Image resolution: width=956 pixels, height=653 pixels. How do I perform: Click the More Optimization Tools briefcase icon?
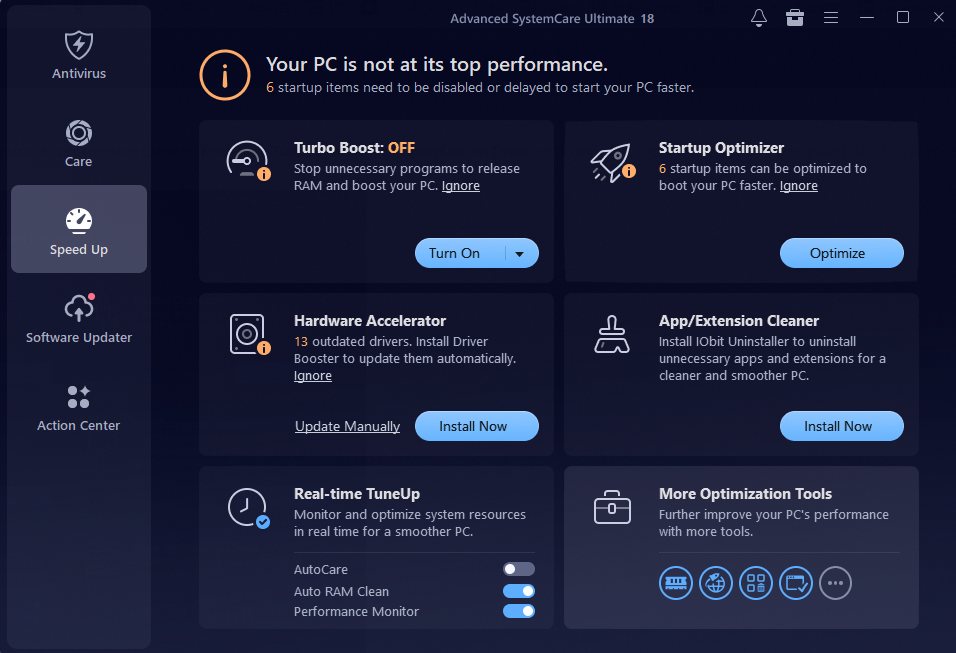[x=612, y=507]
